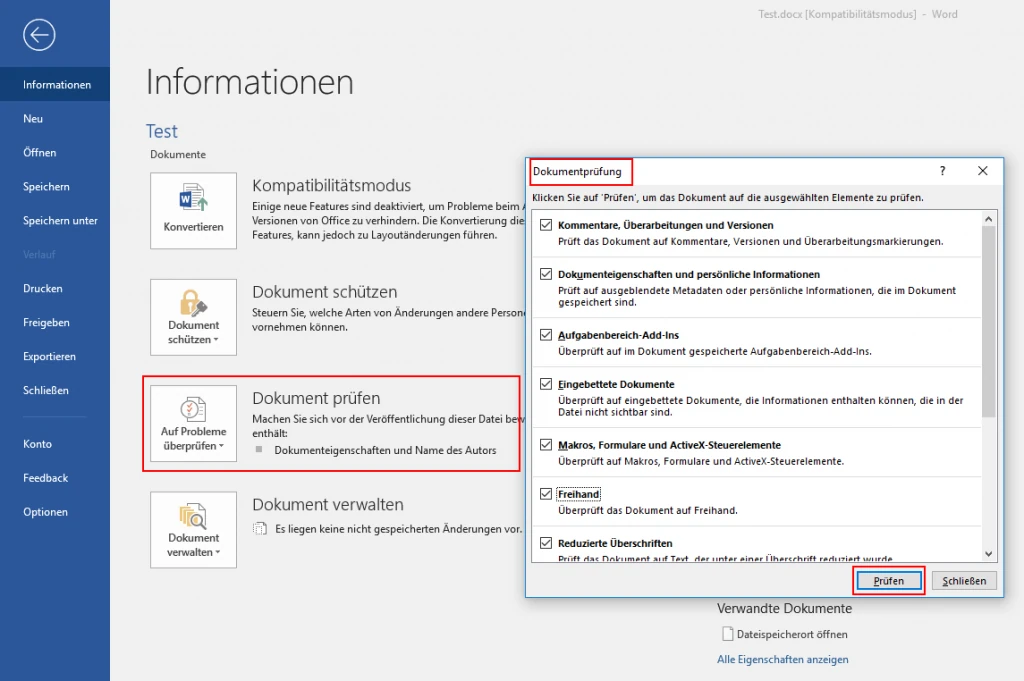The image size is (1024, 681).
Task: Click the Test document title
Action: click(x=161, y=131)
